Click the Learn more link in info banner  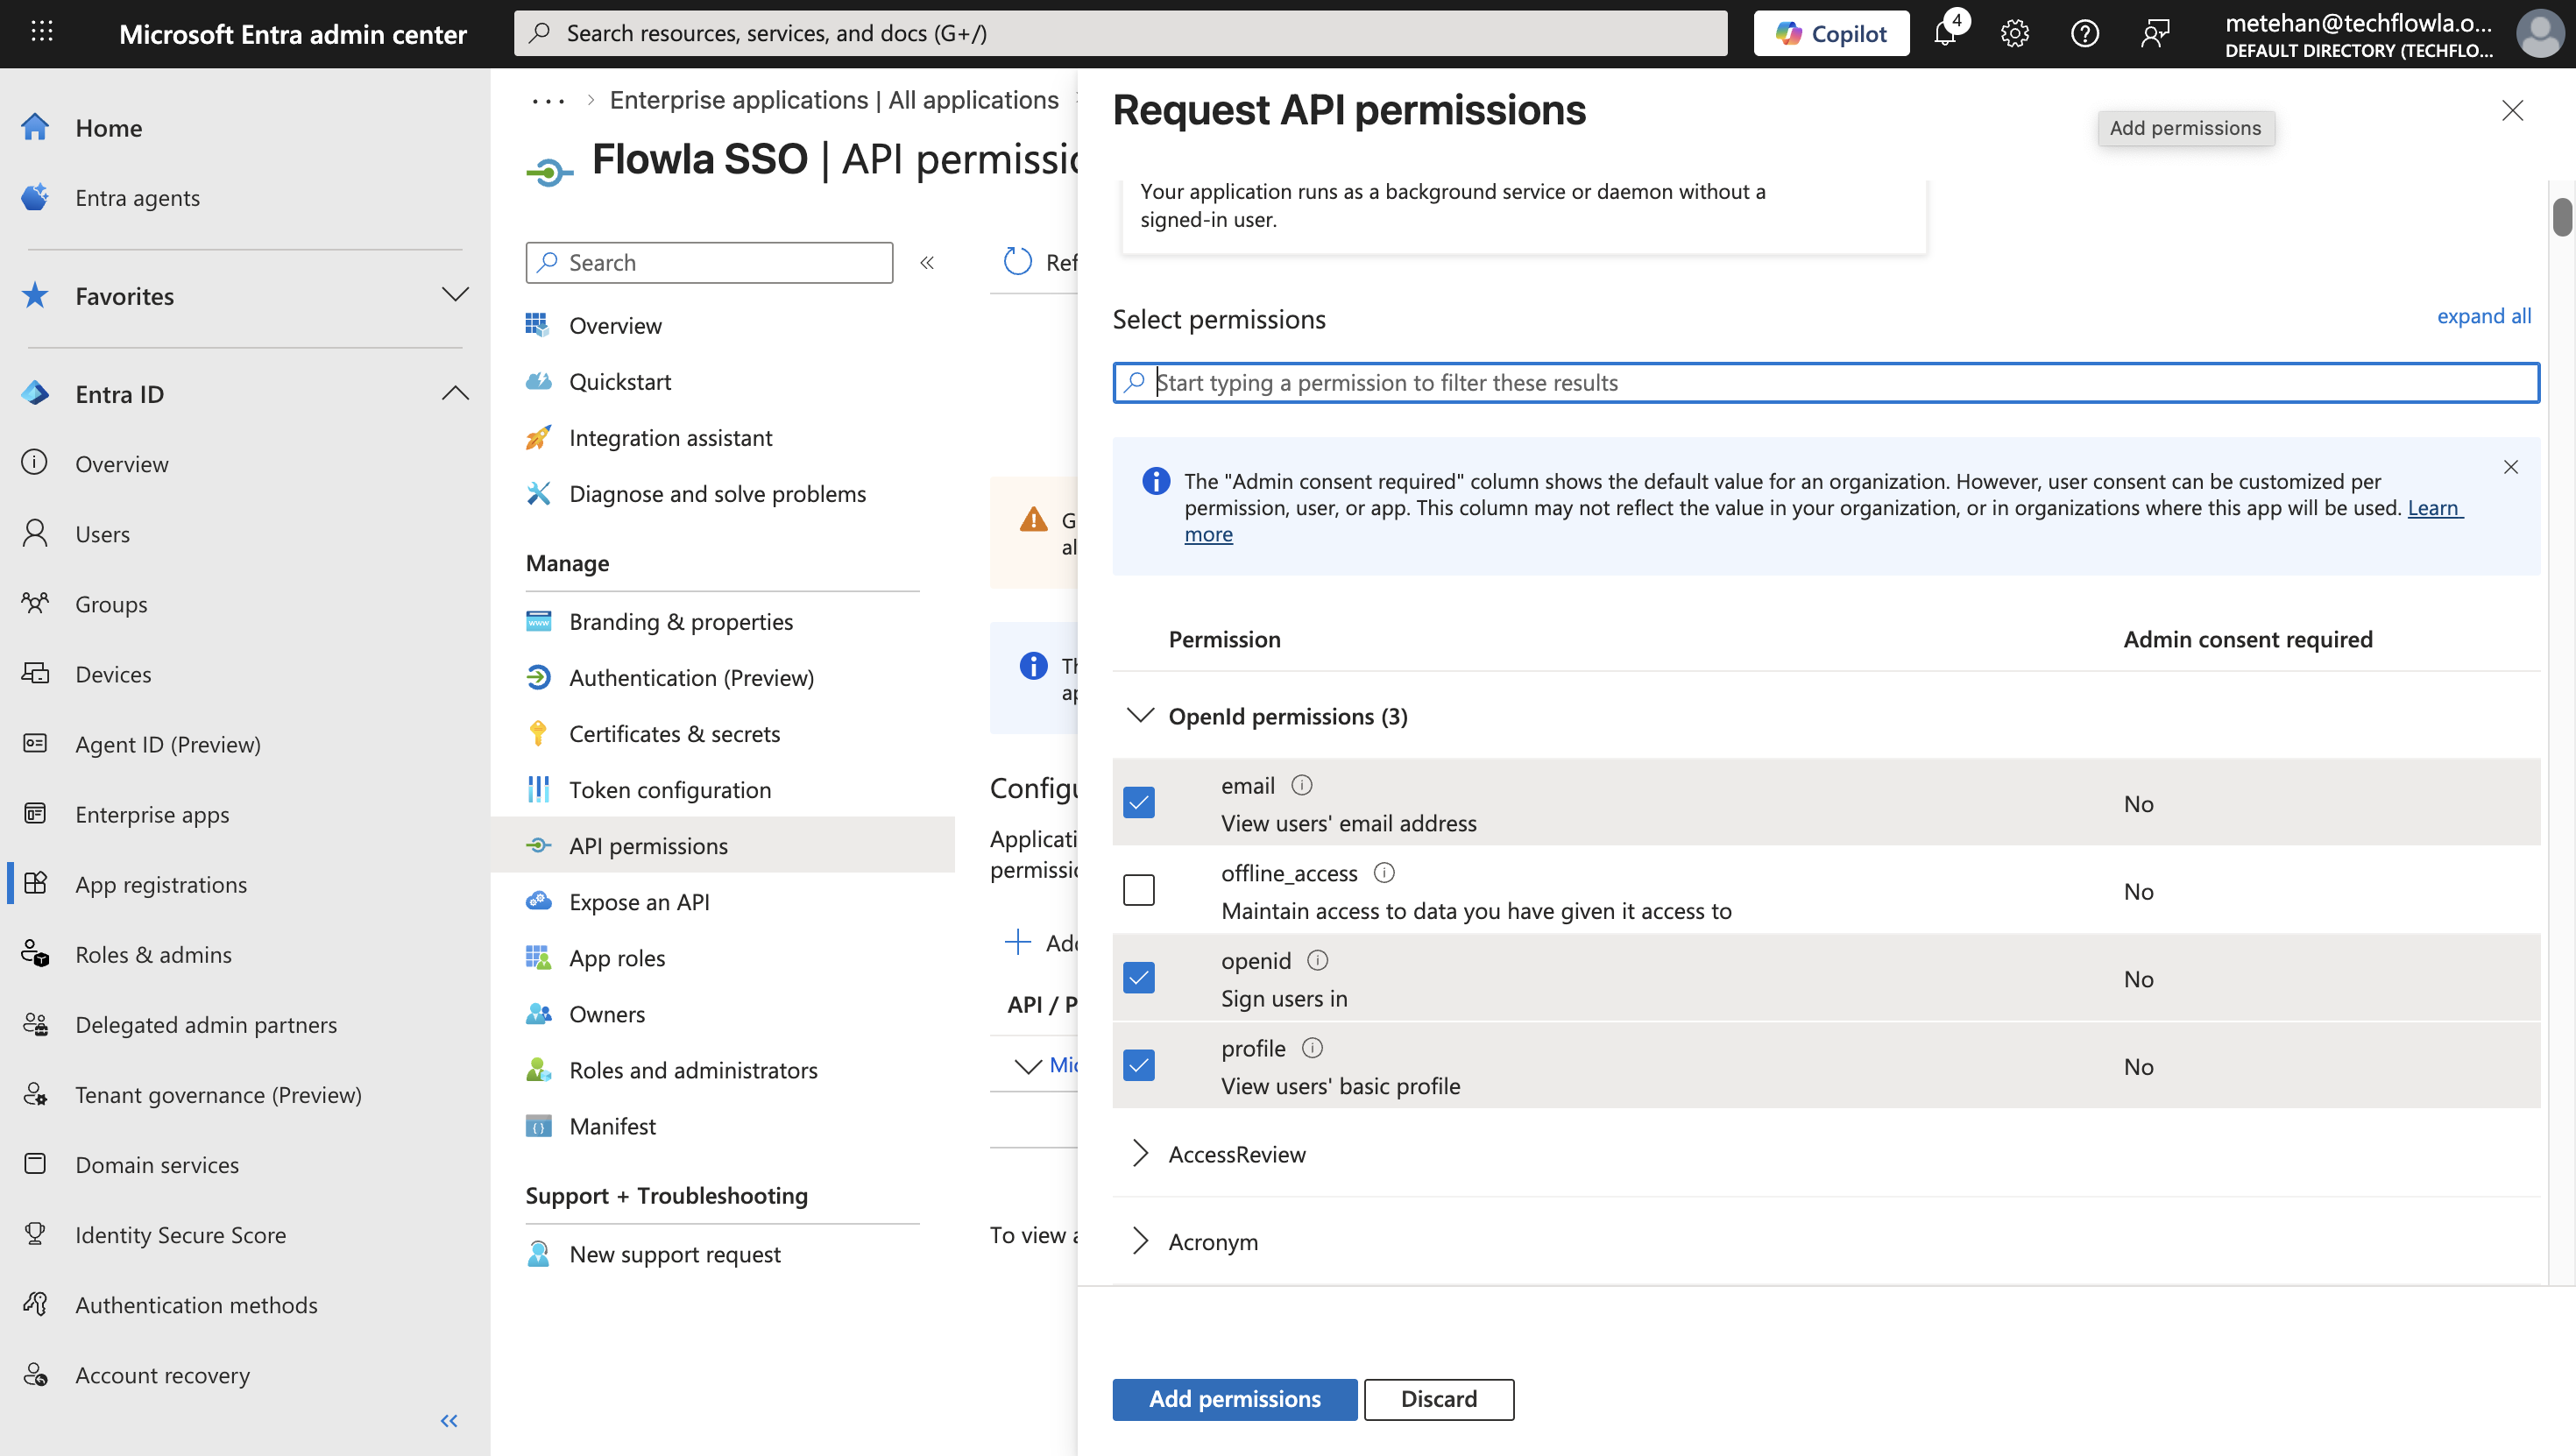2435,508
